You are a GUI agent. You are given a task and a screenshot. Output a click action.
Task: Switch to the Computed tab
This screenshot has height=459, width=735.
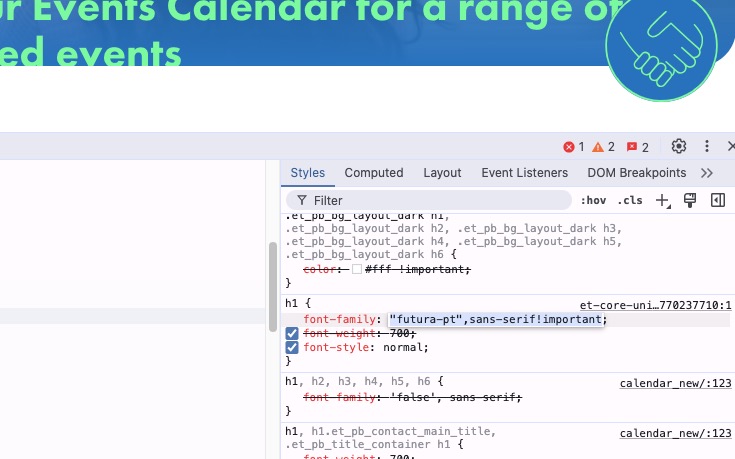(x=374, y=173)
